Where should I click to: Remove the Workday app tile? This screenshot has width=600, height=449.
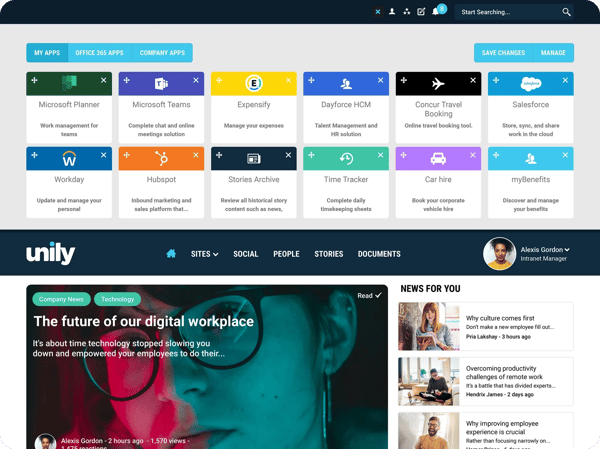[x=104, y=155]
